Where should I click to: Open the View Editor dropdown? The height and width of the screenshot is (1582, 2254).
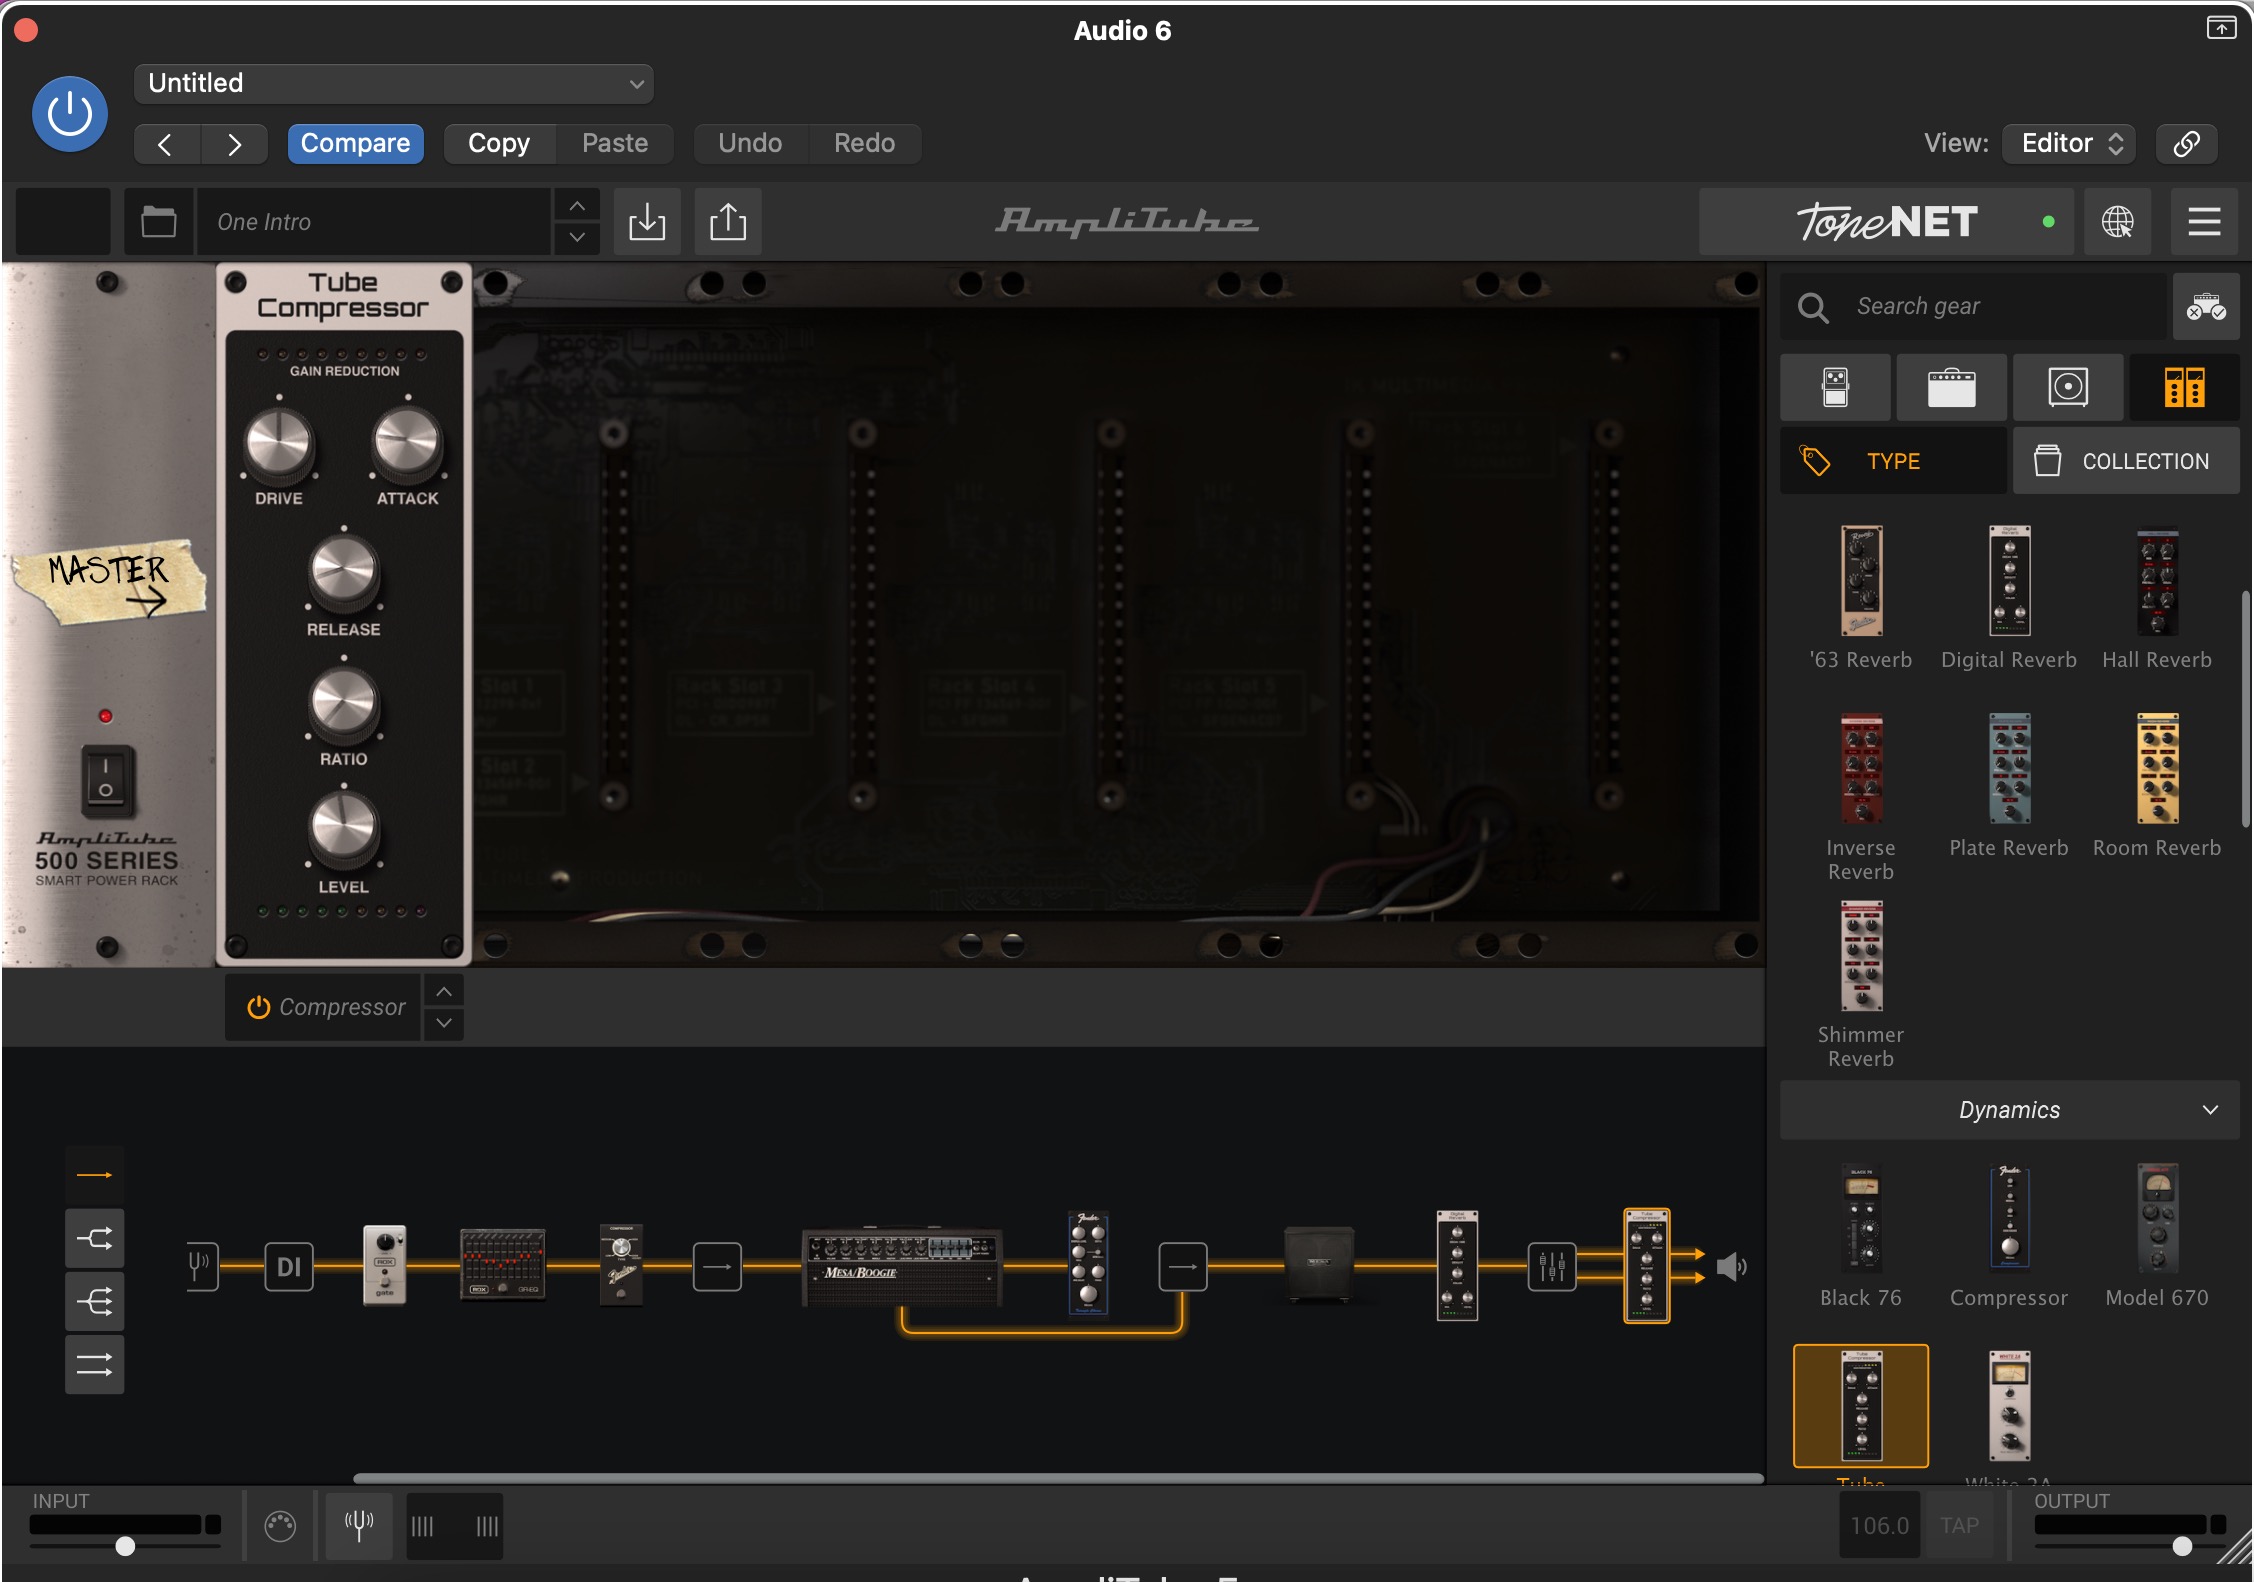click(x=2069, y=143)
